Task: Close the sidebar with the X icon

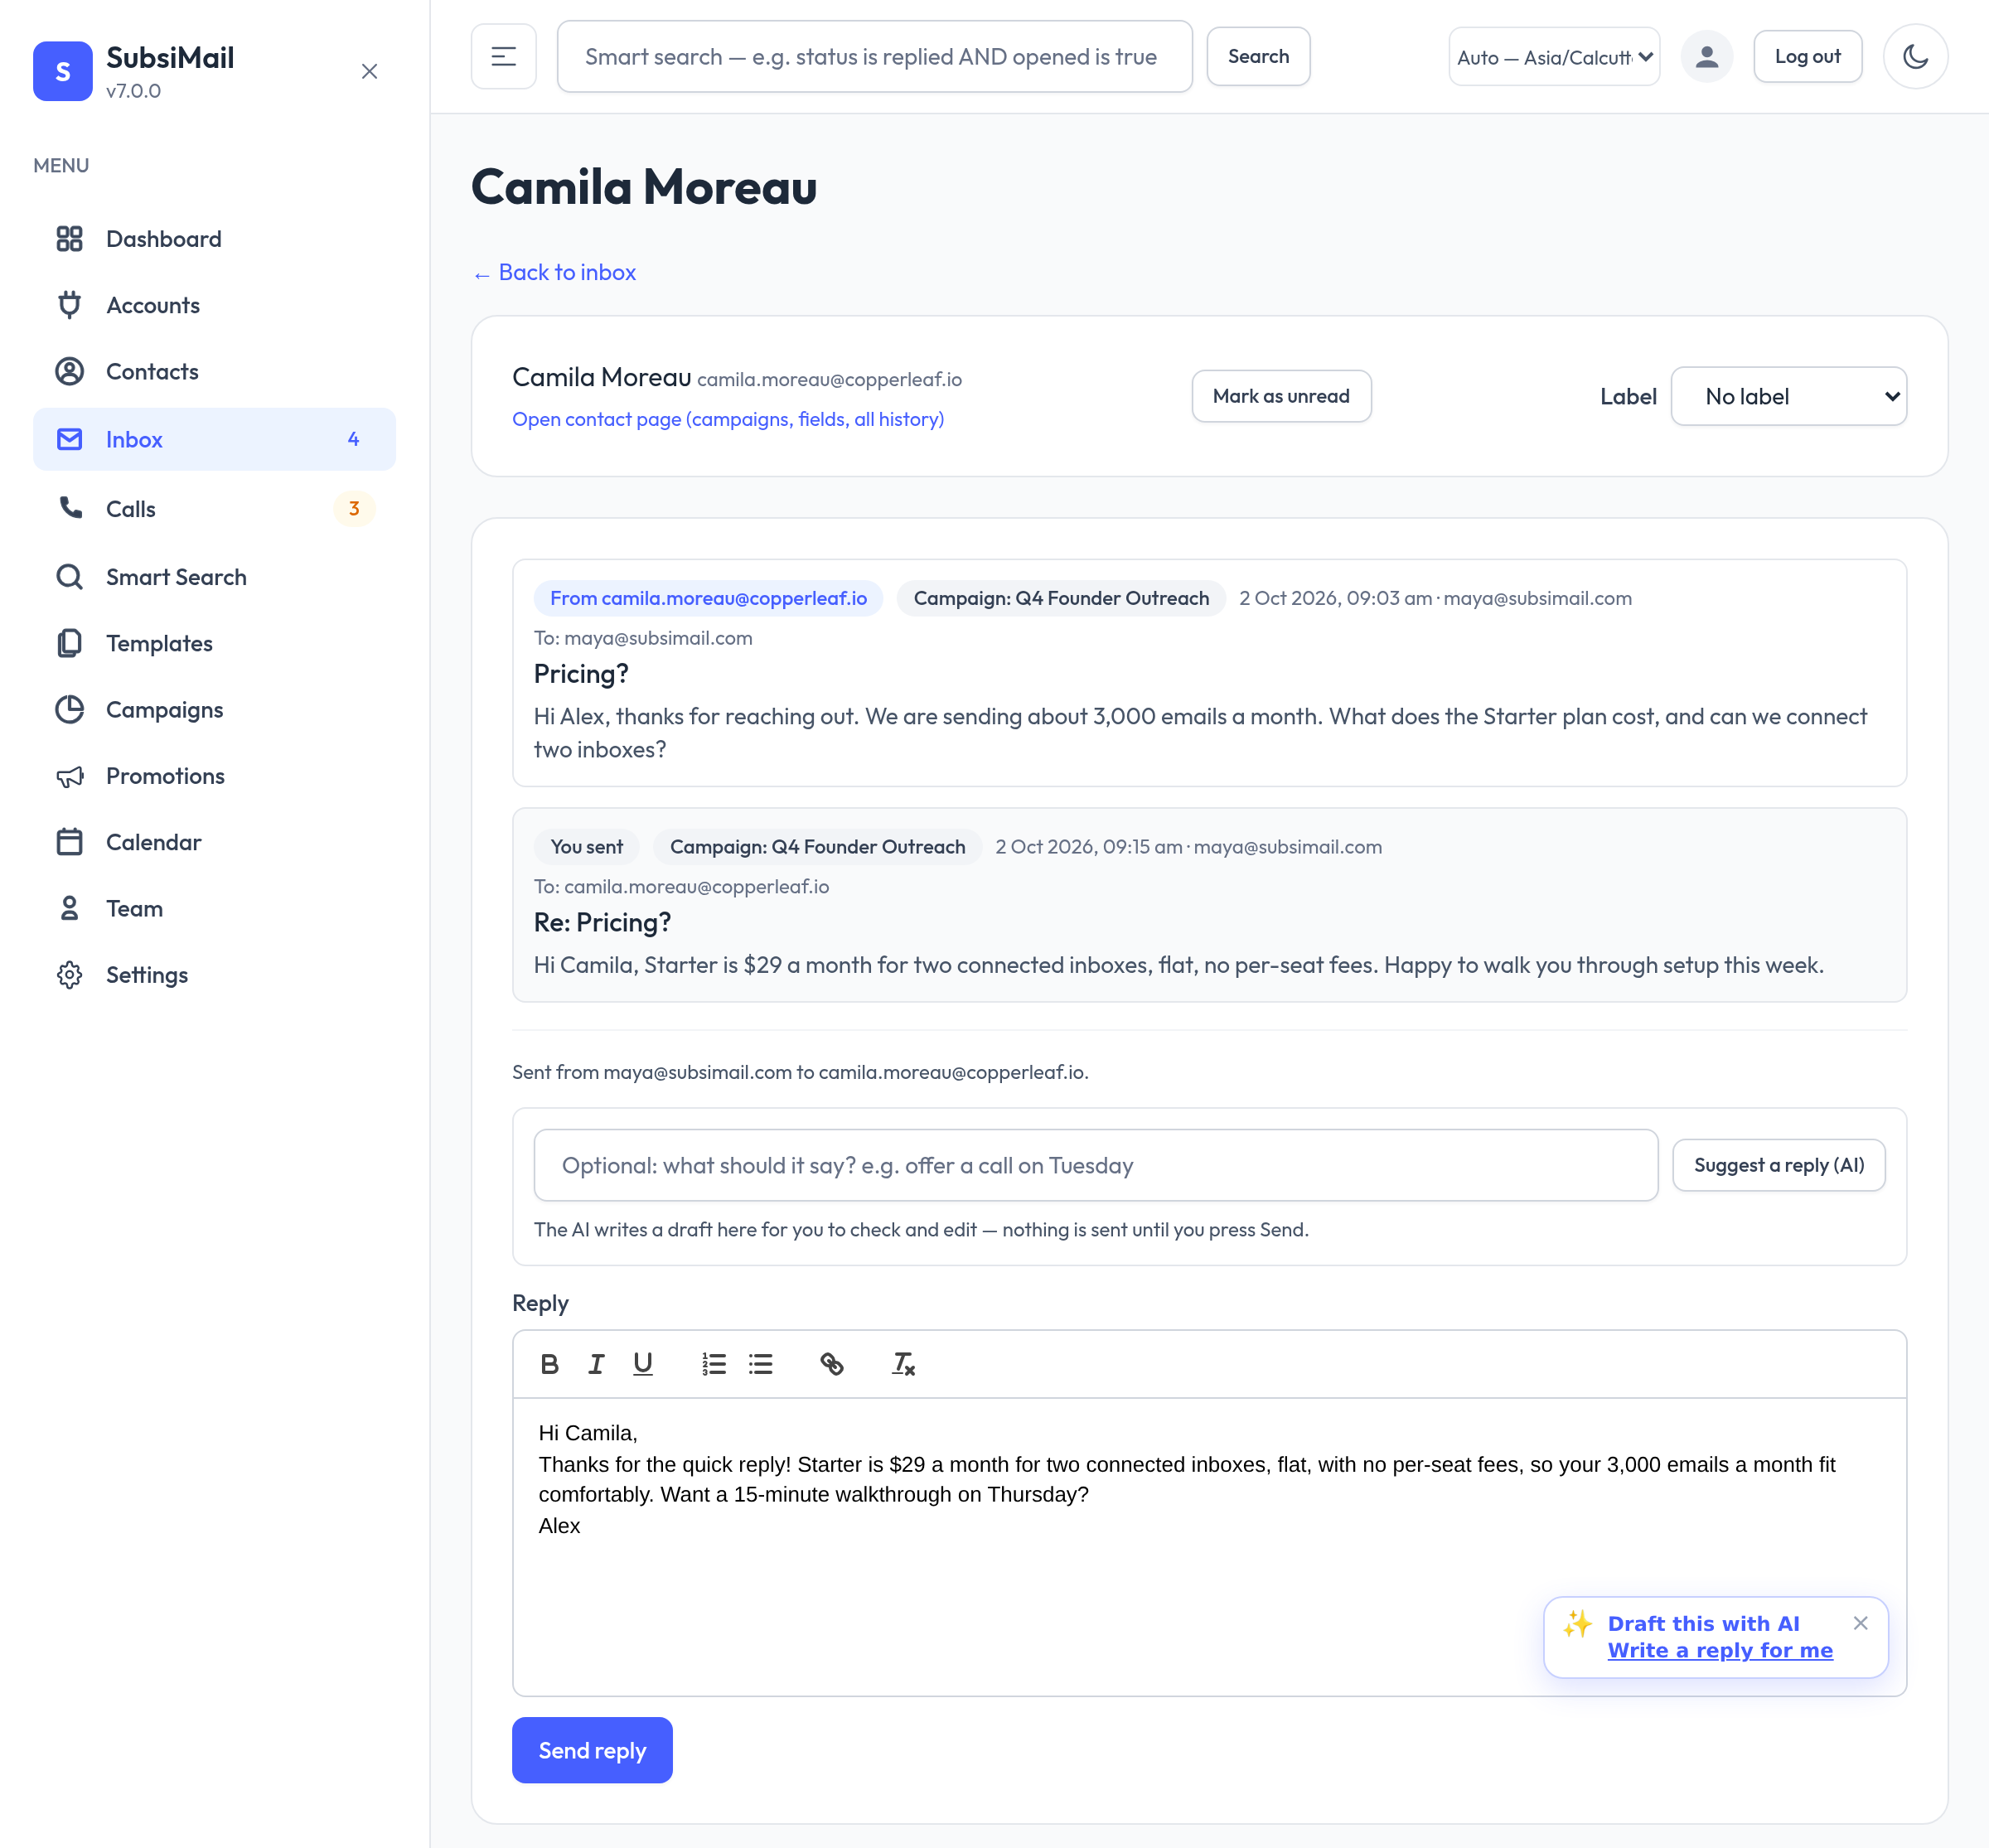Action: point(369,71)
